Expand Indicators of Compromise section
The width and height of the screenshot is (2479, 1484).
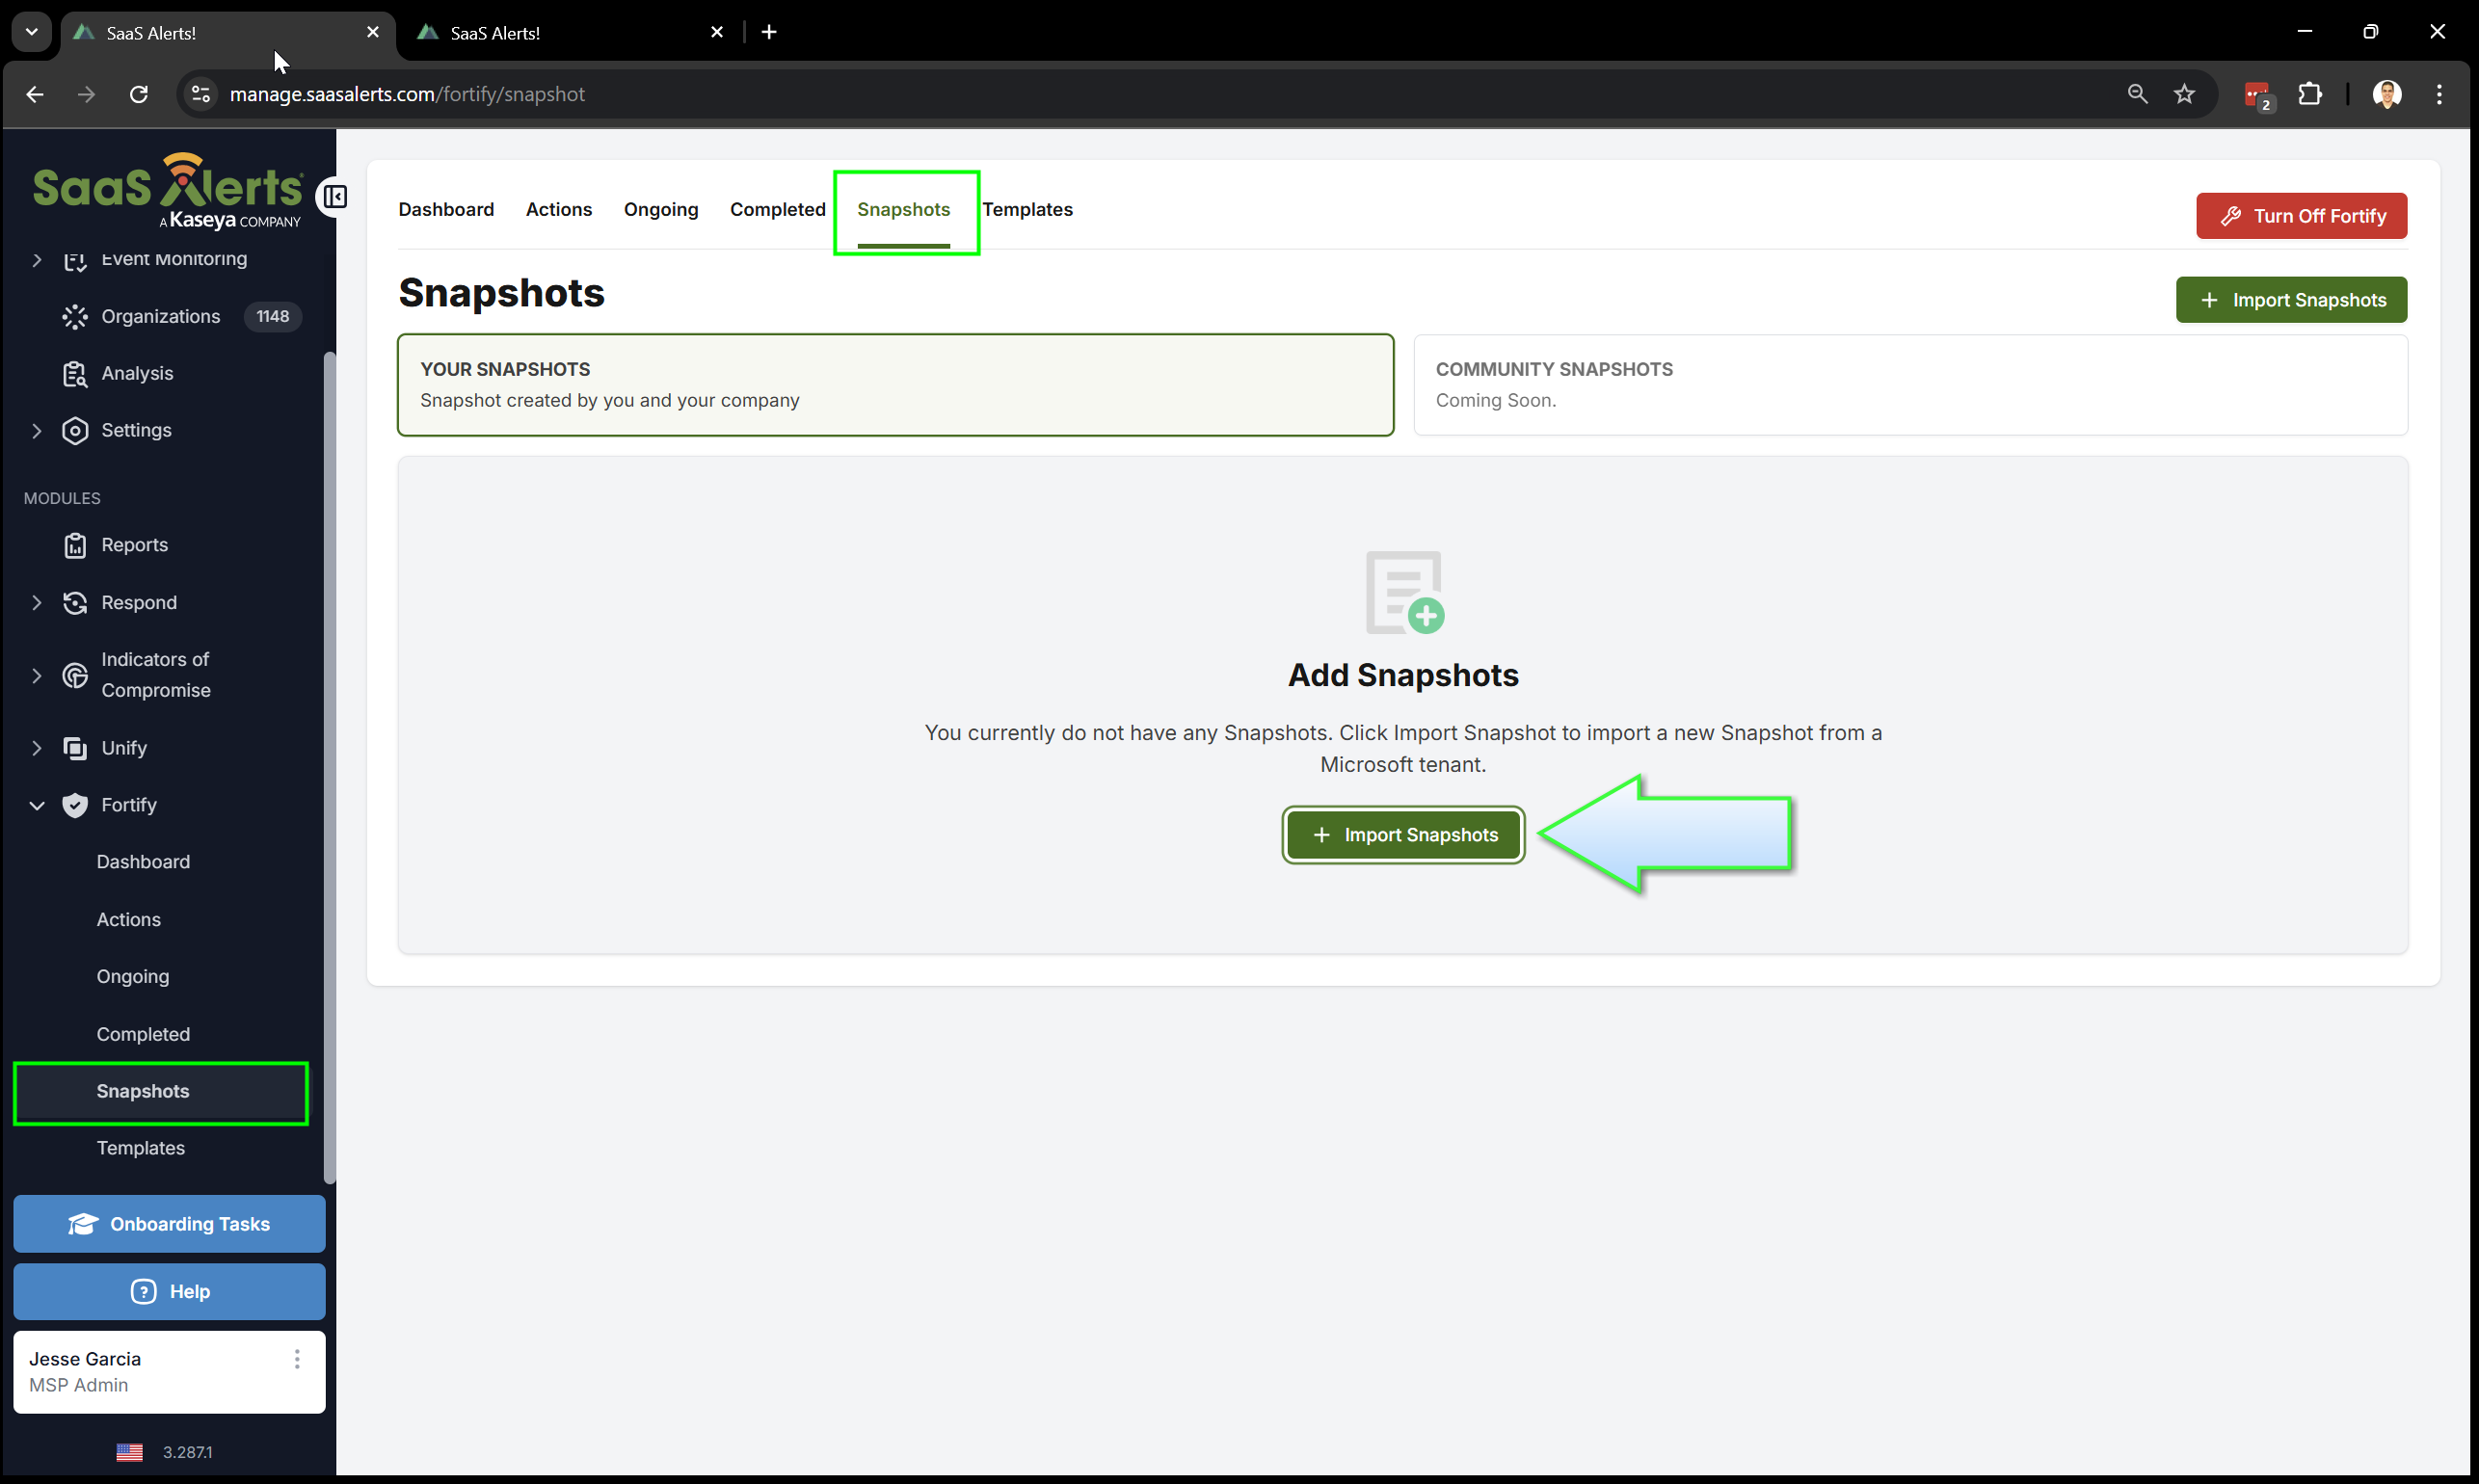click(x=37, y=676)
